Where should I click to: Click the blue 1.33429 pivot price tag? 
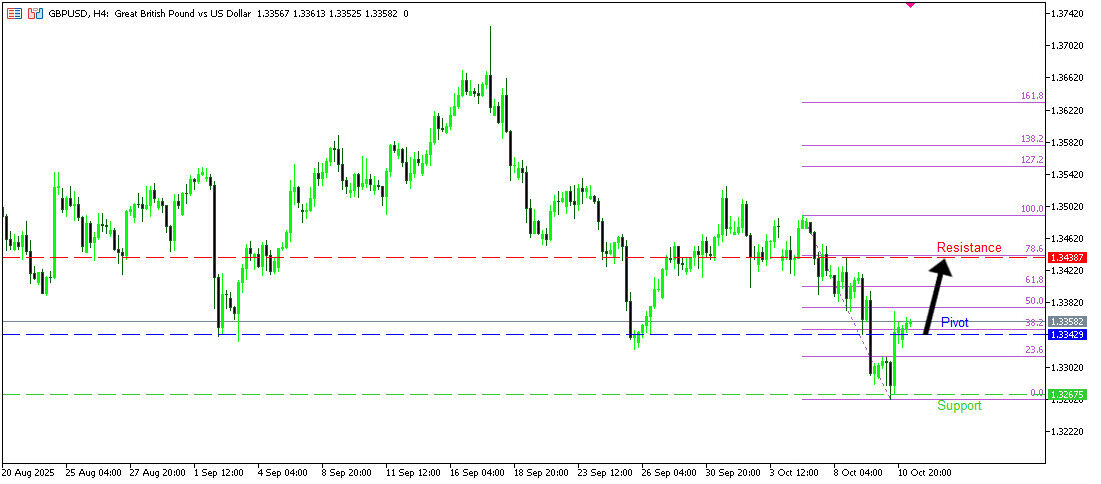[x=1067, y=334]
